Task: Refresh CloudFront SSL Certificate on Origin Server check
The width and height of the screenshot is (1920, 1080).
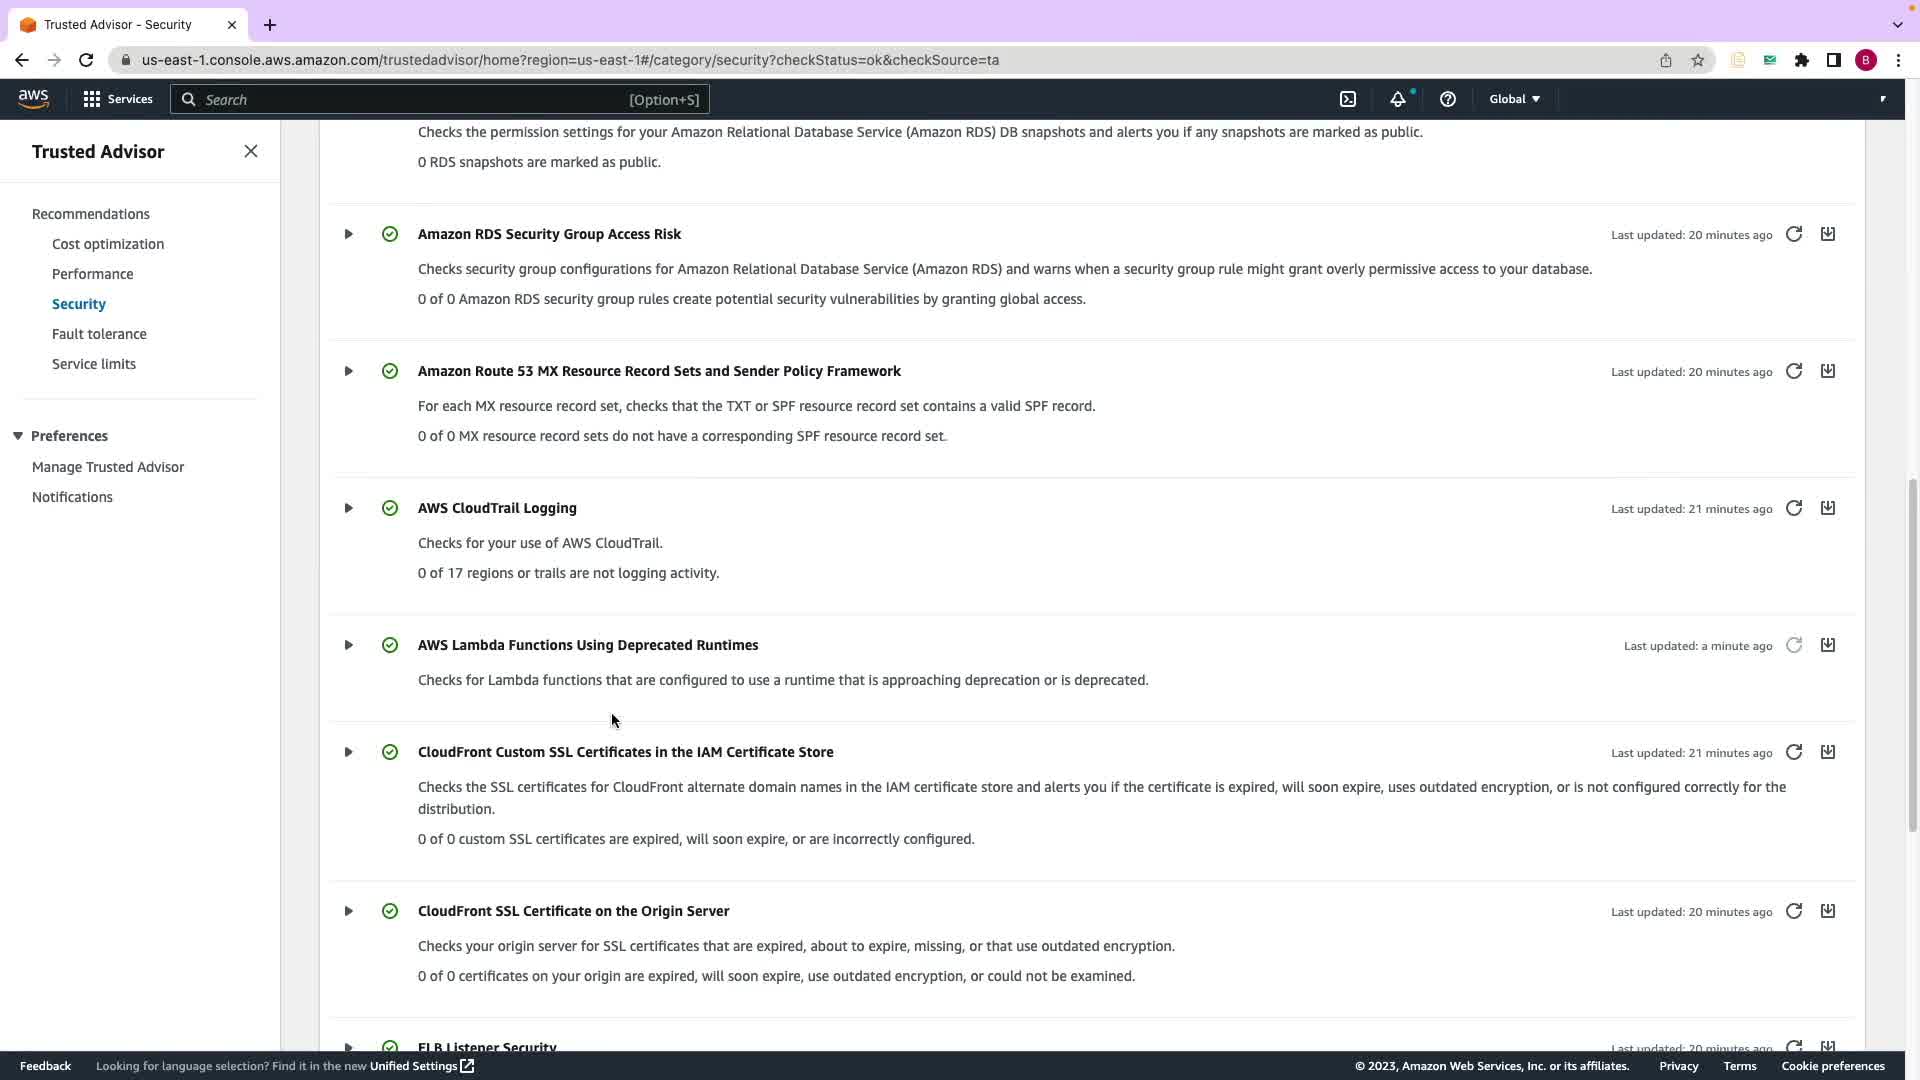Action: click(x=1794, y=911)
